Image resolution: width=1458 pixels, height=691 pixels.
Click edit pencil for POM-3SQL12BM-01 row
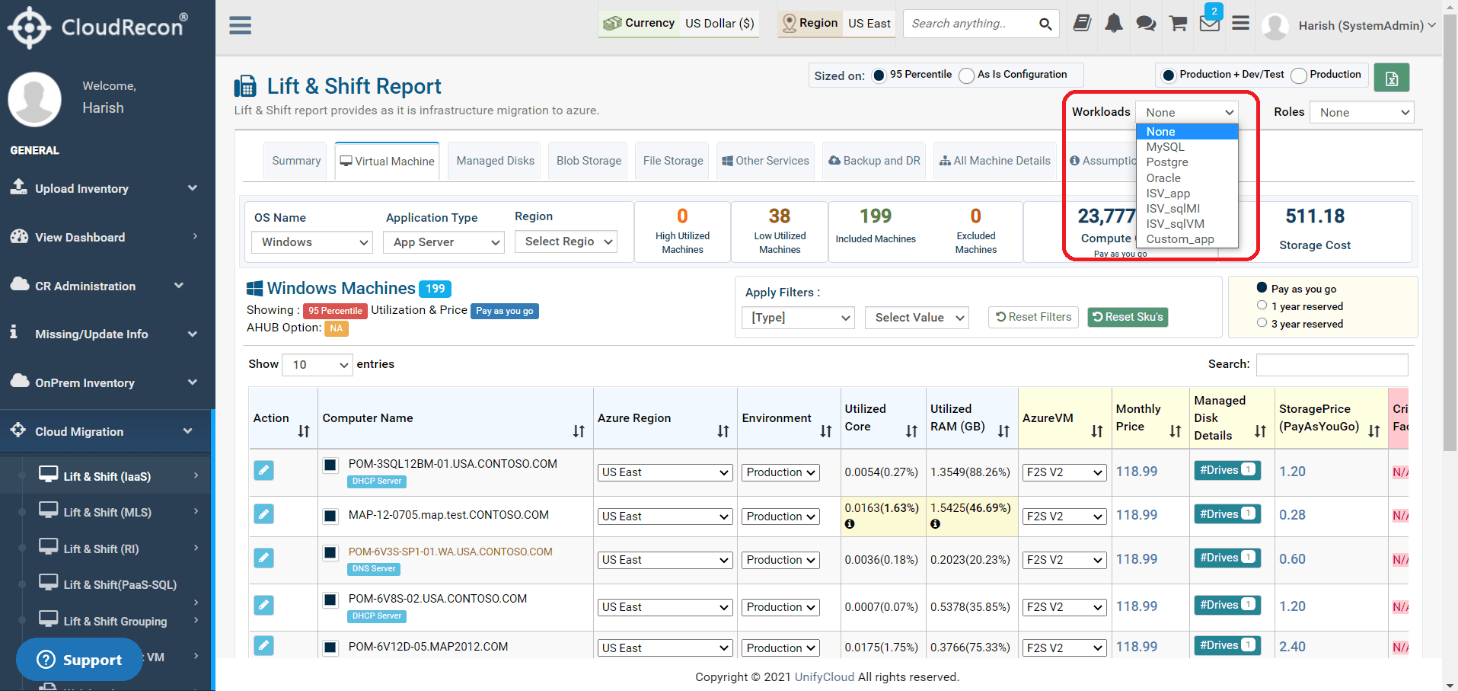click(263, 471)
